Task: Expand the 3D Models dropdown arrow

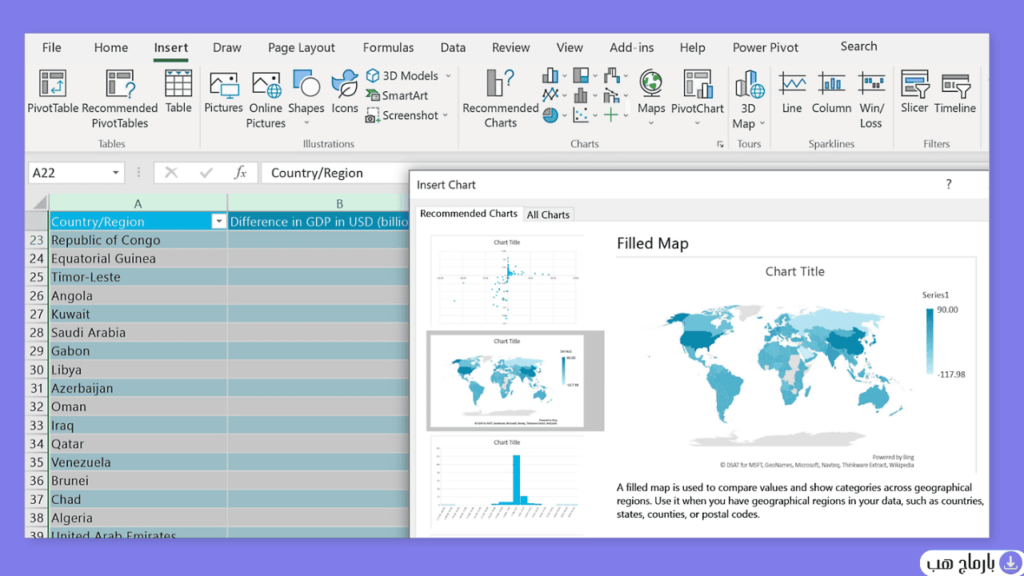Action: [x=449, y=76]
